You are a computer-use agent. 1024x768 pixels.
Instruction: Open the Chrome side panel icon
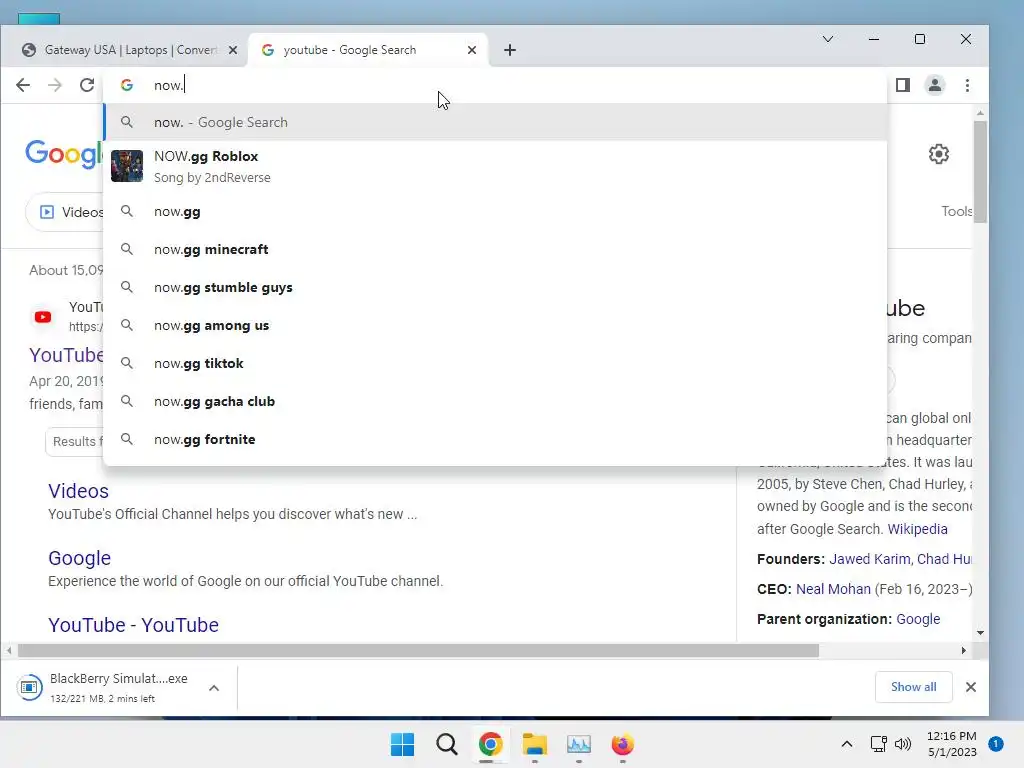[x=903, y=85]
